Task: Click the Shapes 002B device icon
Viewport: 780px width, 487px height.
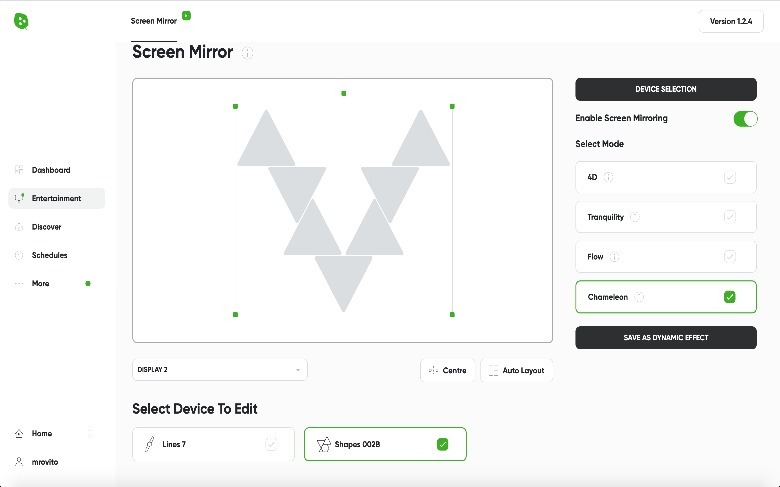Action: tap(324, 444)
